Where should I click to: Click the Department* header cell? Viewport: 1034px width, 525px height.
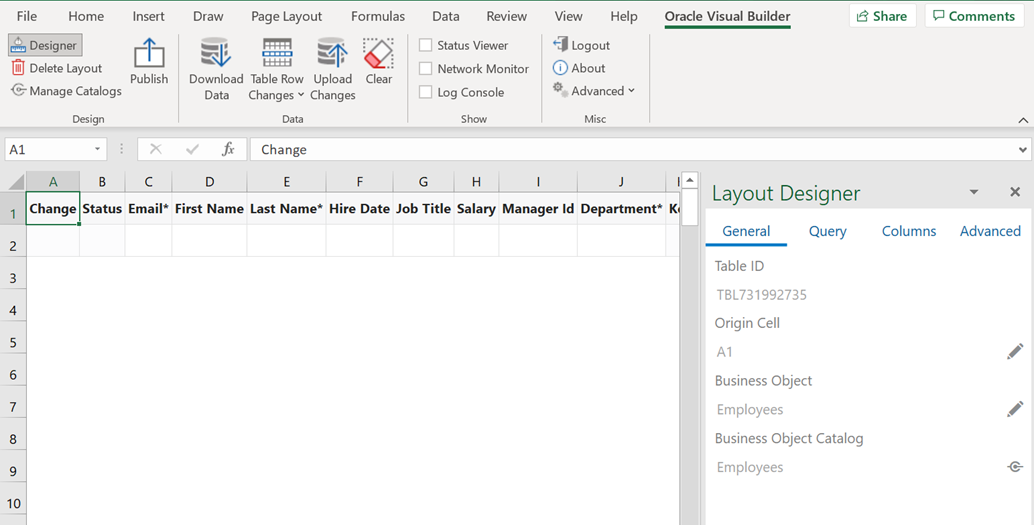pyautogui.click(x=621, y=208)
